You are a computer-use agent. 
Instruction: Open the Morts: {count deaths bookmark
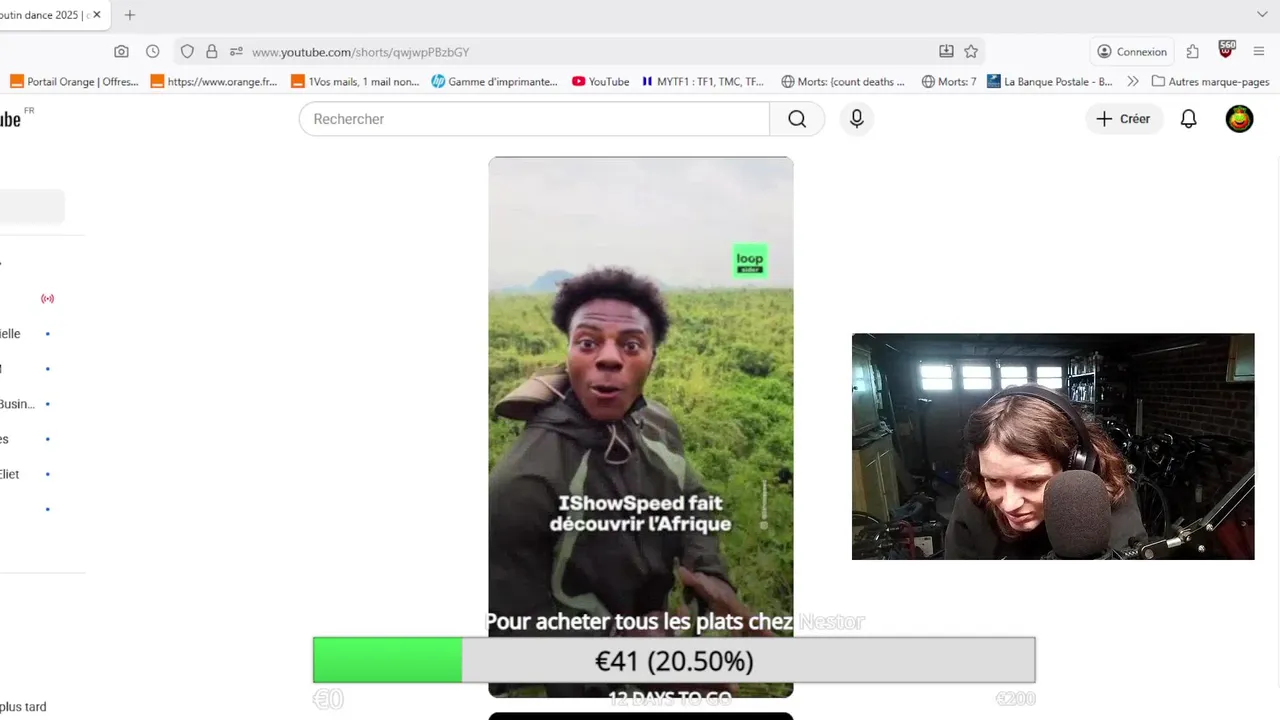click(842, 82)
